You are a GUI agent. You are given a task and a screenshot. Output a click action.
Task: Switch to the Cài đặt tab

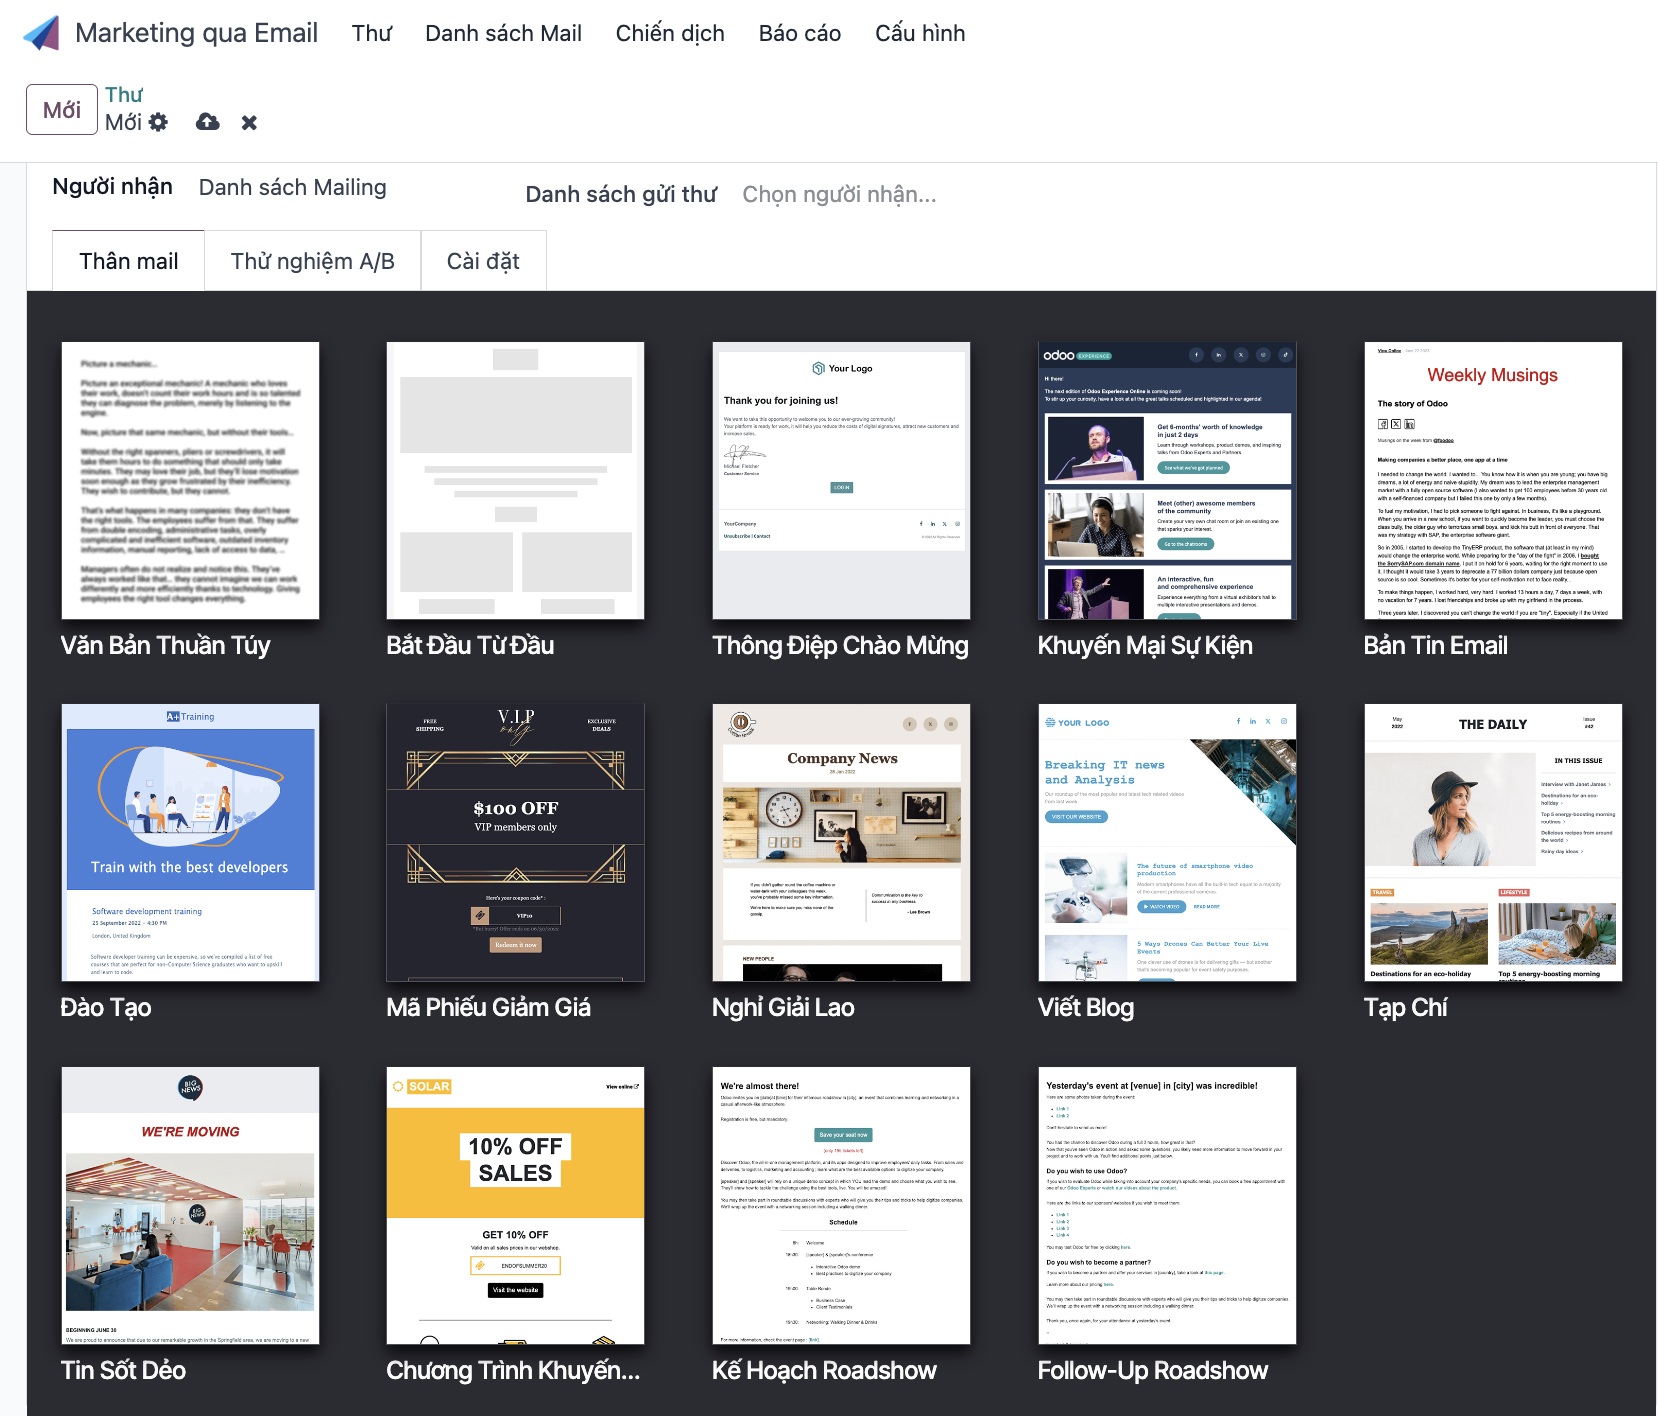pos(483,262)
